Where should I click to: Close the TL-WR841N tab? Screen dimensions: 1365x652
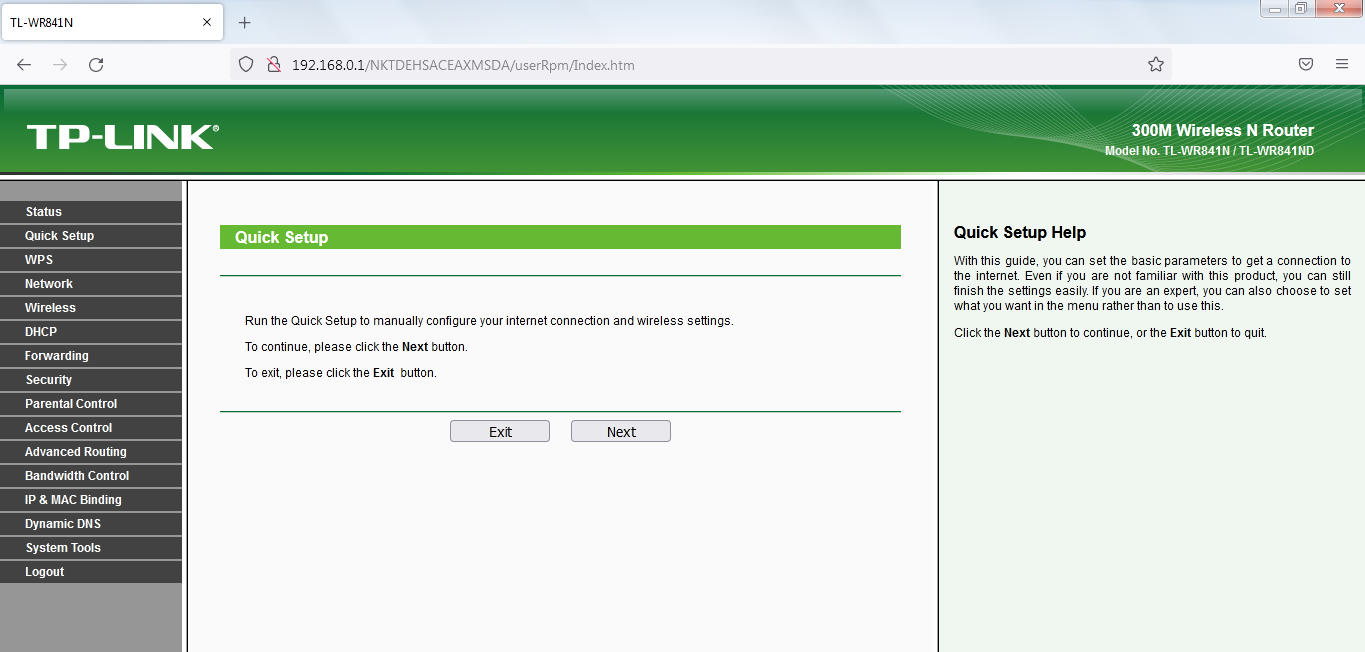tap(207, 23)
